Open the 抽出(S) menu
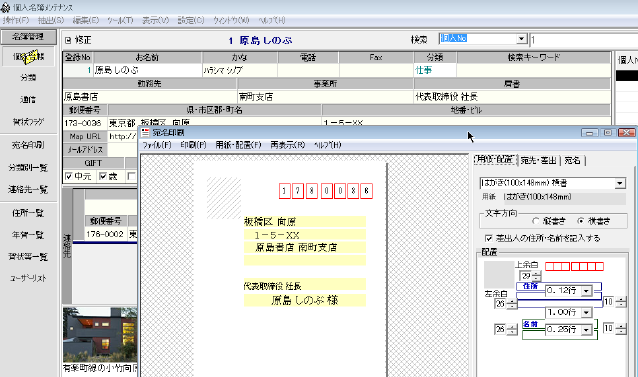The height and width of the screenshot is (377, 638). 51,20
